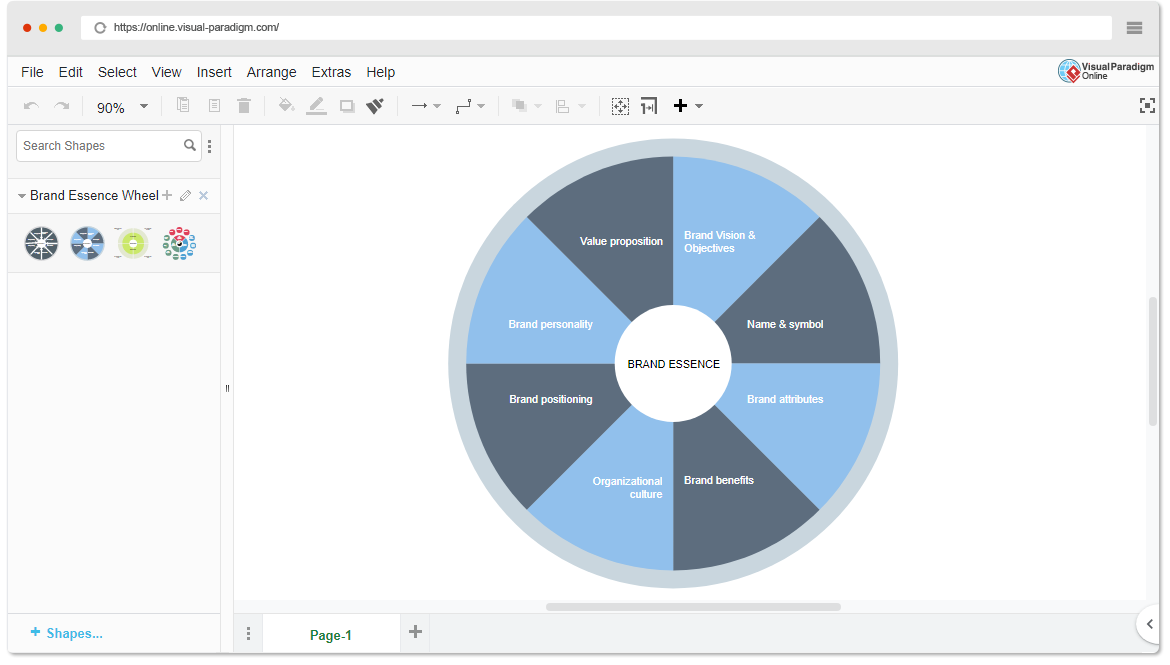Open the Arrange menu
1170x665 pixels.
(271, 72)
